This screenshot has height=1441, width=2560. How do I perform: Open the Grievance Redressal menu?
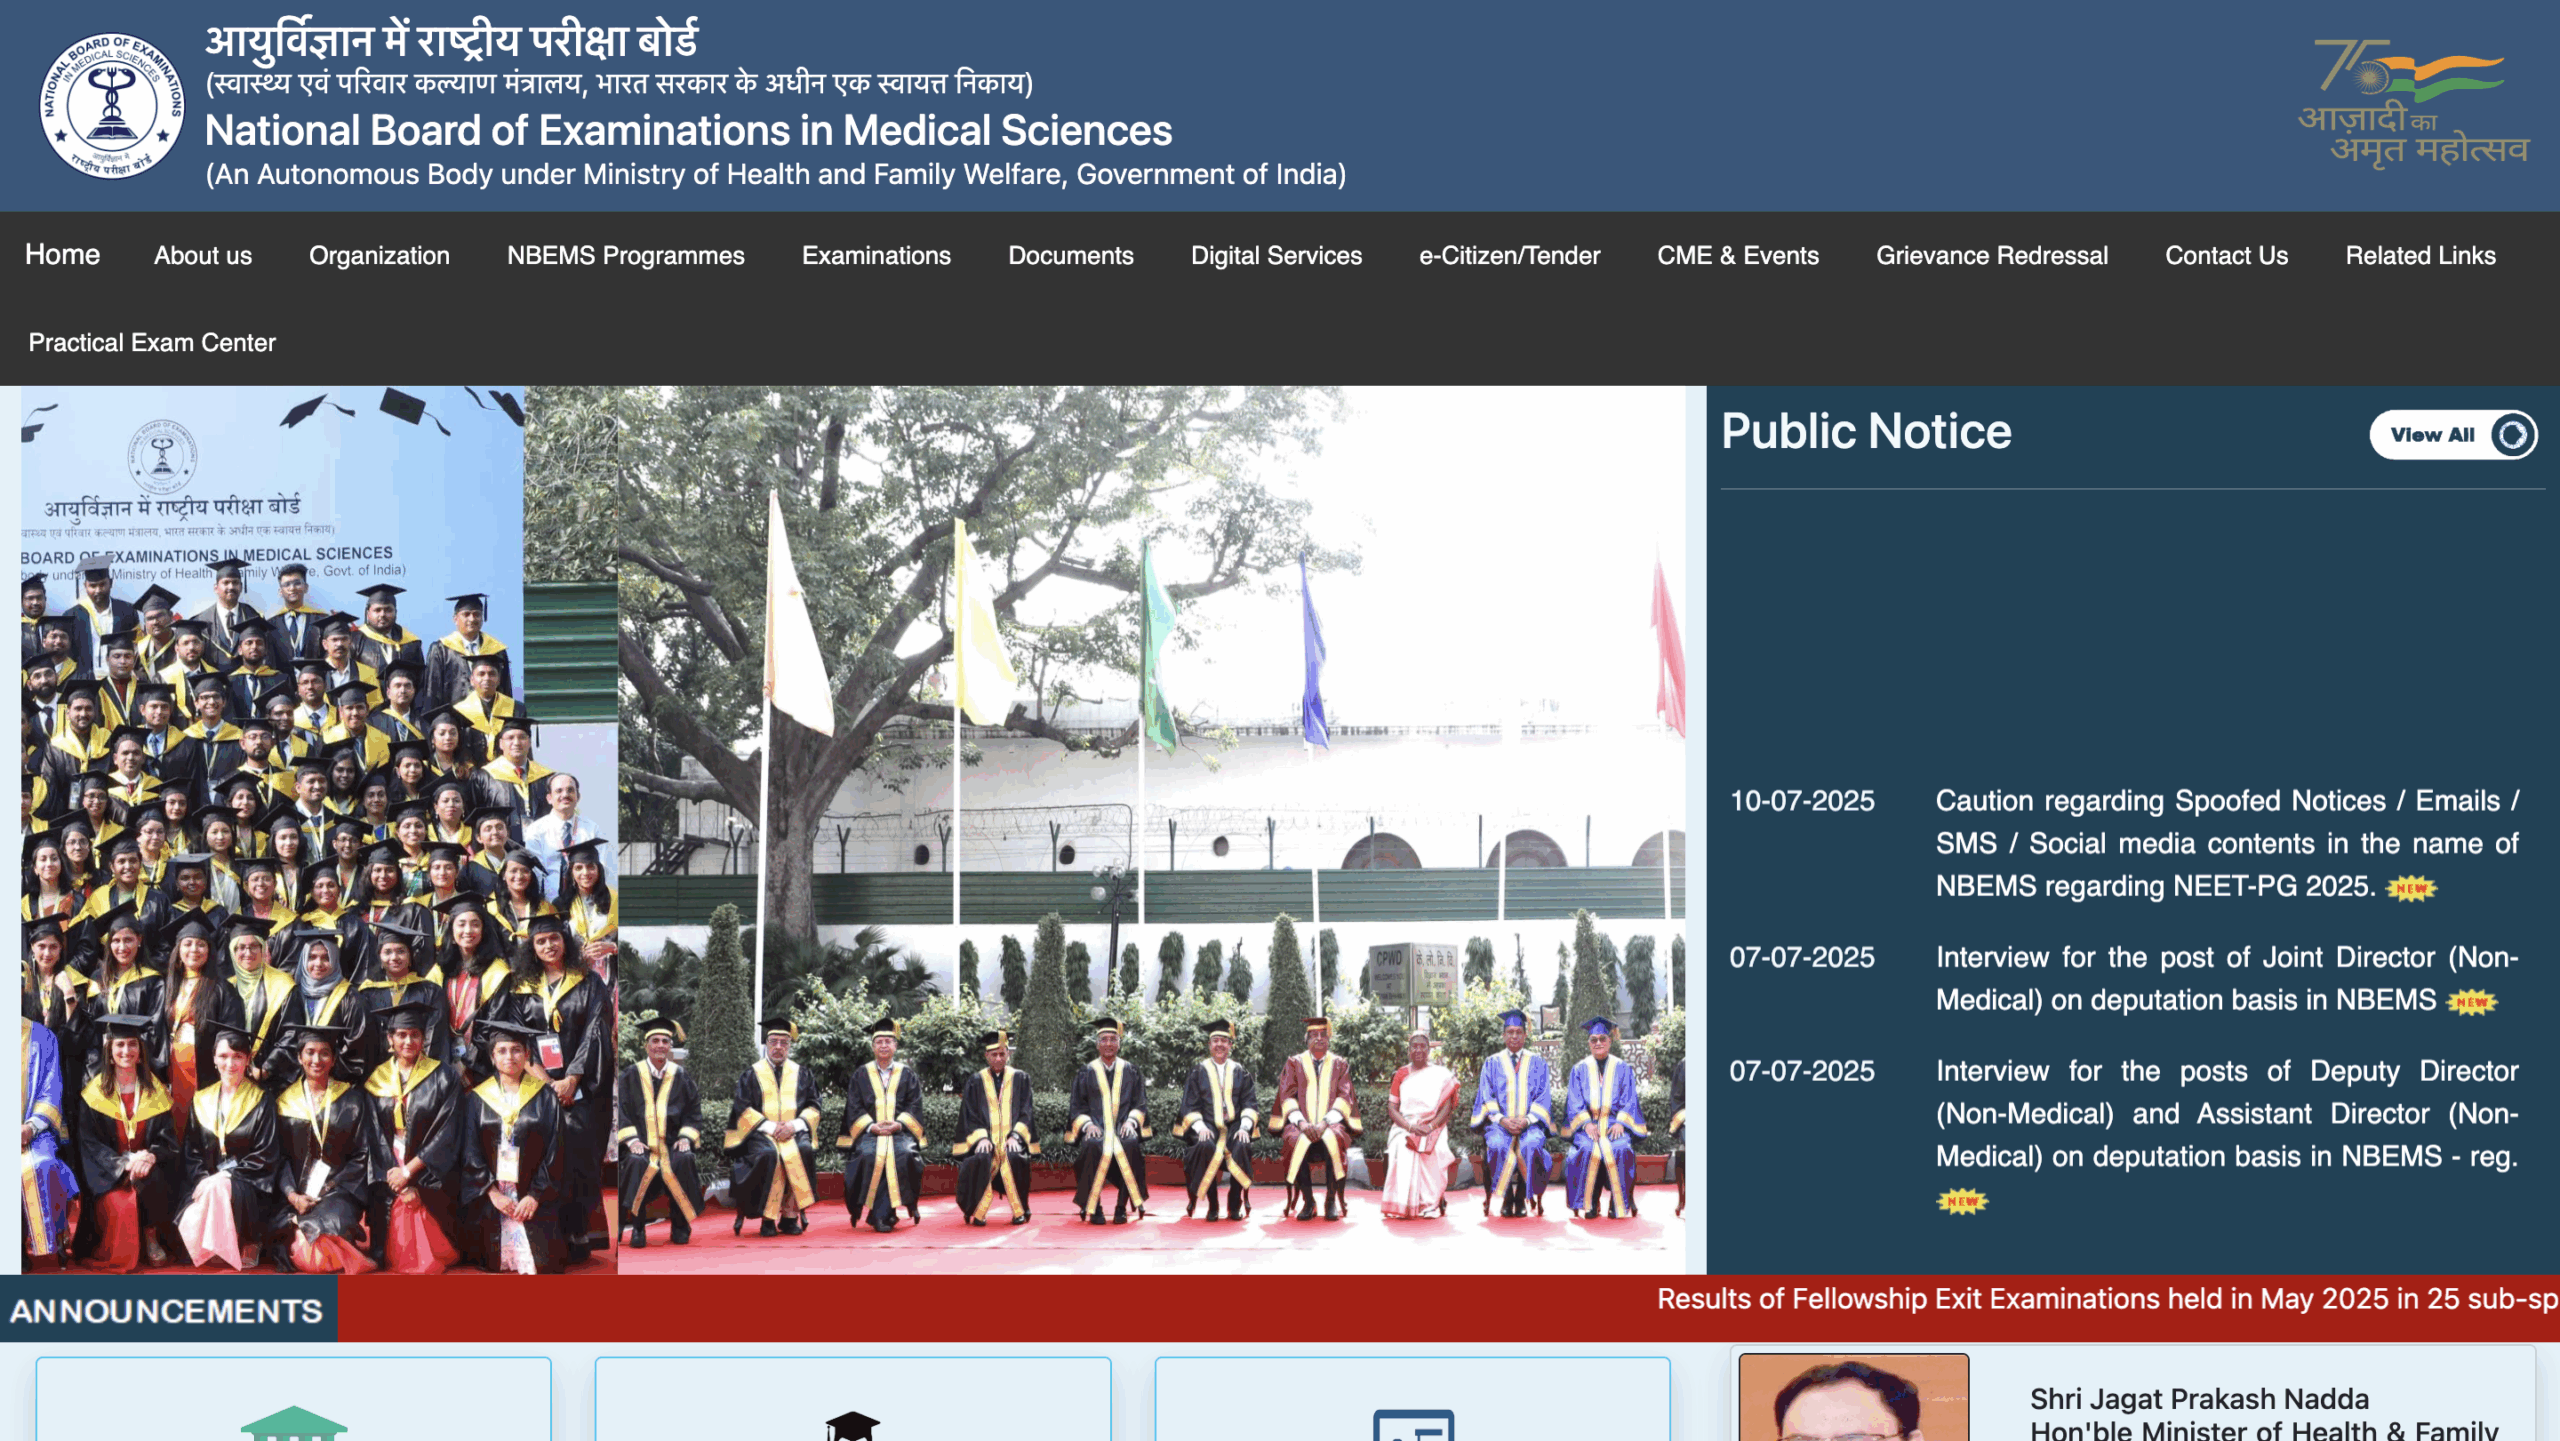pos(1991,256)
